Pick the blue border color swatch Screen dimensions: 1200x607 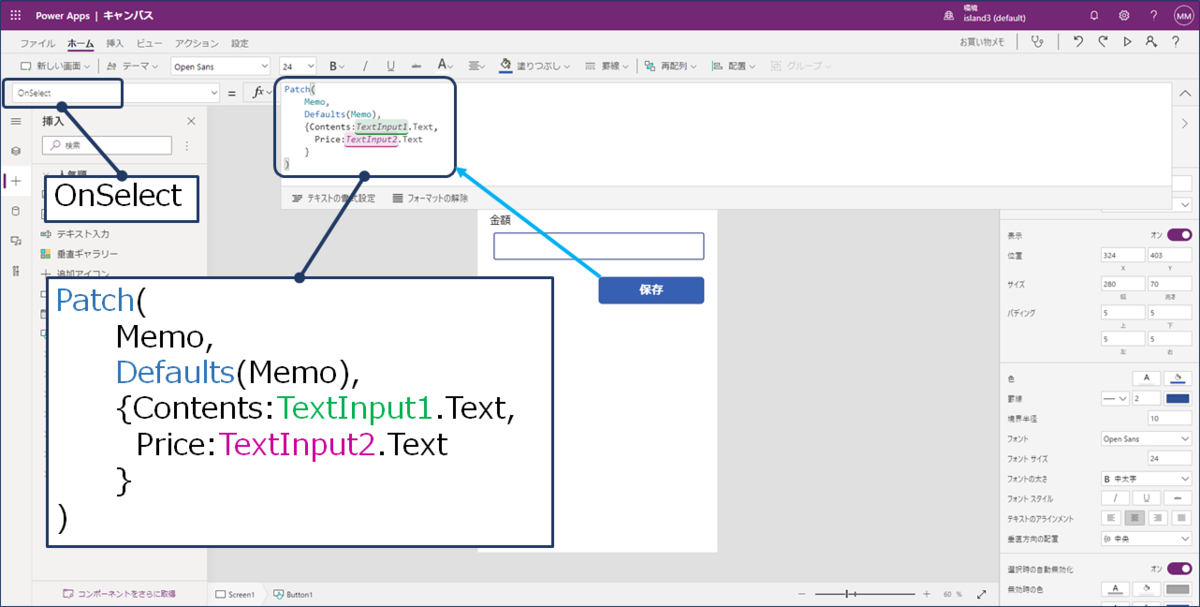click(x=1178, y=398)
